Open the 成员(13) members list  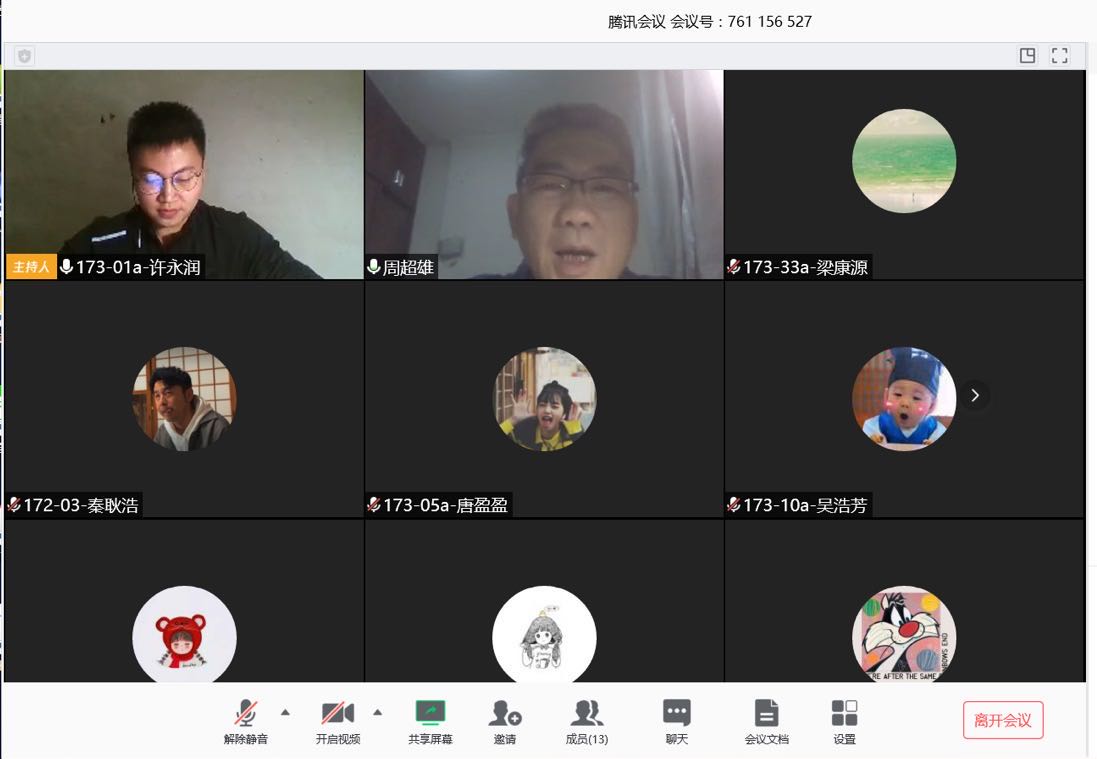587,721
